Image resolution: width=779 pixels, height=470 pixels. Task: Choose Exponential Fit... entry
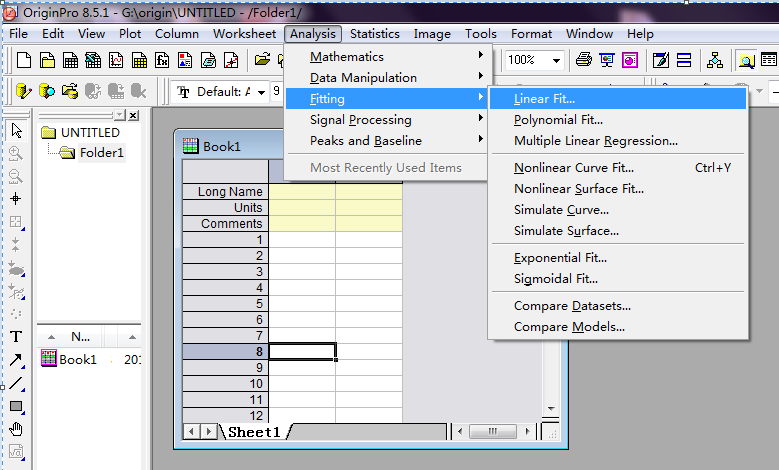pos(618,258)
